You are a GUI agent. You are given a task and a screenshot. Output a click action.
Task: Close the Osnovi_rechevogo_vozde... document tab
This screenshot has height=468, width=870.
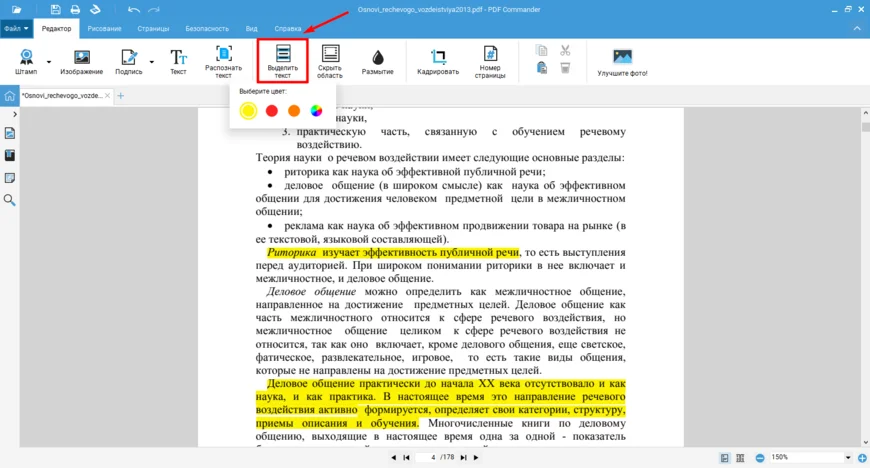pos(108,95)
